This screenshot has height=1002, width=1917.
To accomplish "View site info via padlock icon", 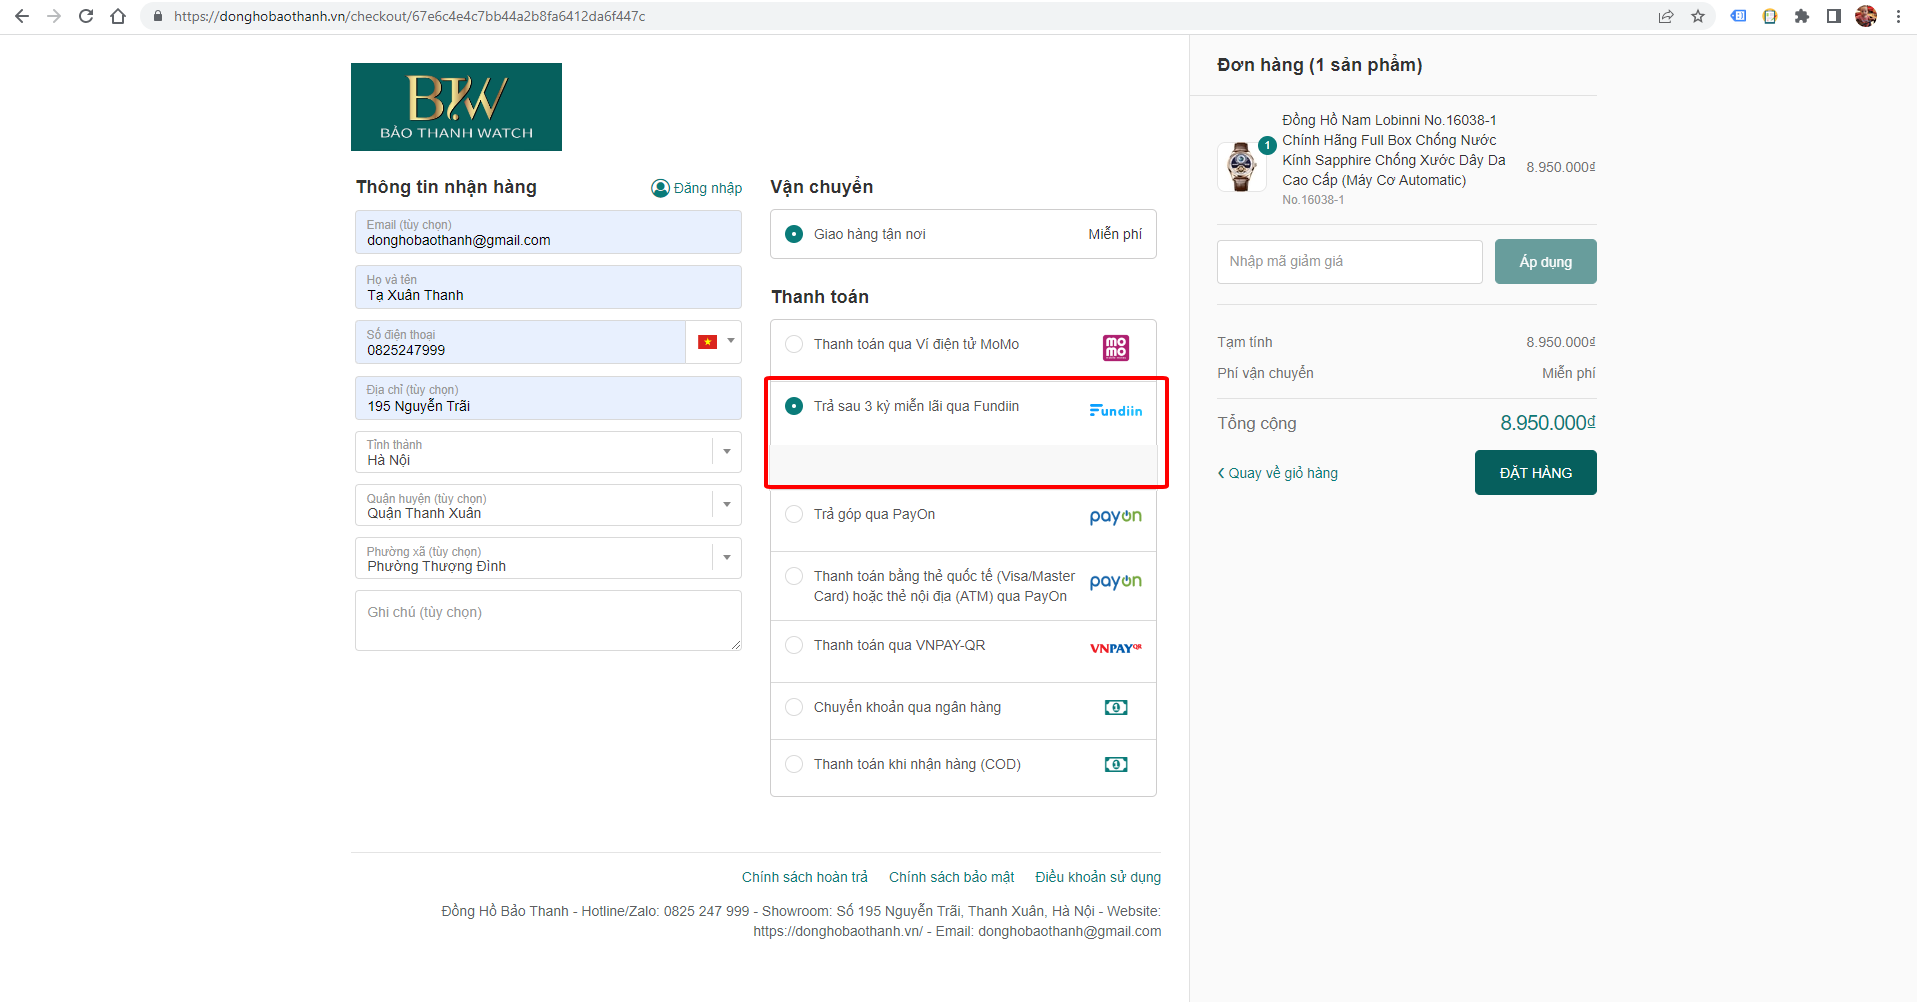I will tap(157, 16).
